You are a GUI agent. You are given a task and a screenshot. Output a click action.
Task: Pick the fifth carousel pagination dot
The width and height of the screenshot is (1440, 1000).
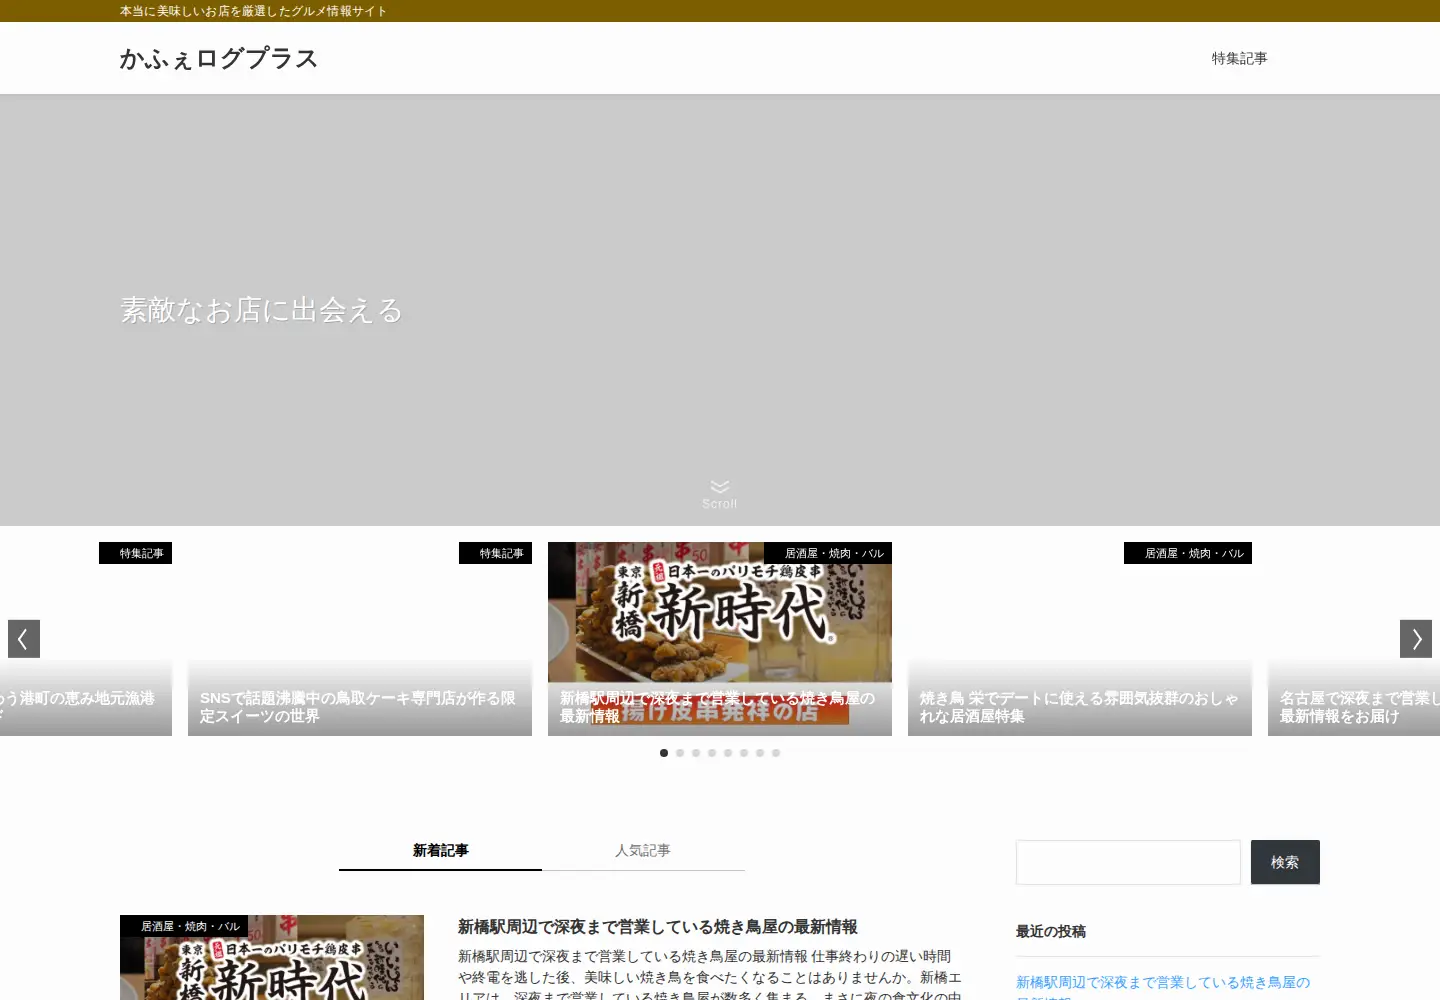[728, 753]
